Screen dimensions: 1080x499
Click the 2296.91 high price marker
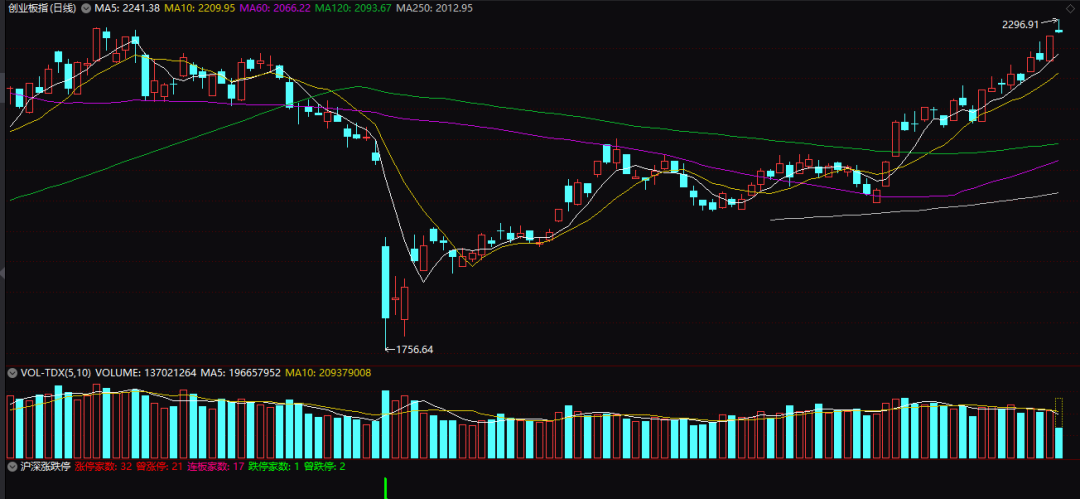1020,24
